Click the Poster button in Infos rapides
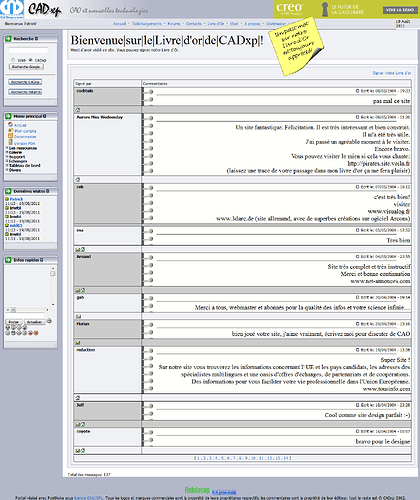Image resolution: width=420 pixels, height=500 pixels. click(x=14, y=322)
